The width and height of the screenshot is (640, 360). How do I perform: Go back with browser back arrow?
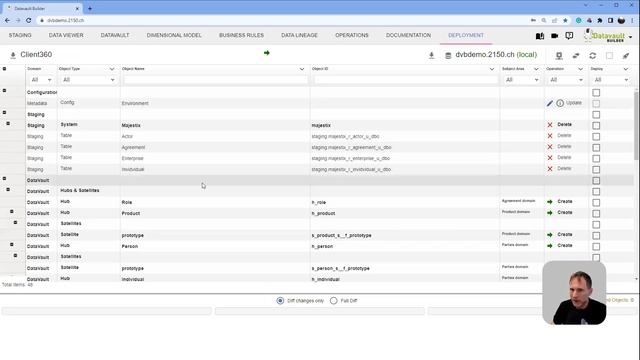(x=7, y=20)
